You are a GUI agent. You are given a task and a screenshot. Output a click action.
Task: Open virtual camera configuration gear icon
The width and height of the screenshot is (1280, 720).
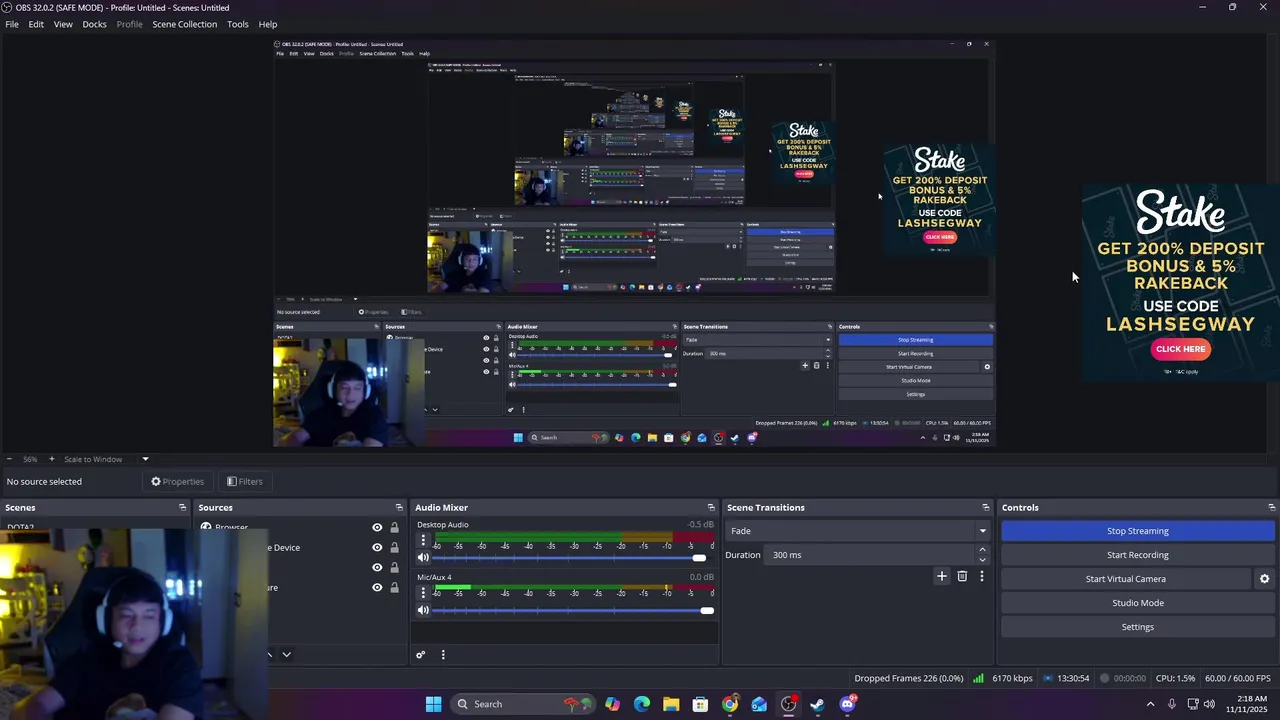point(1264,579)
